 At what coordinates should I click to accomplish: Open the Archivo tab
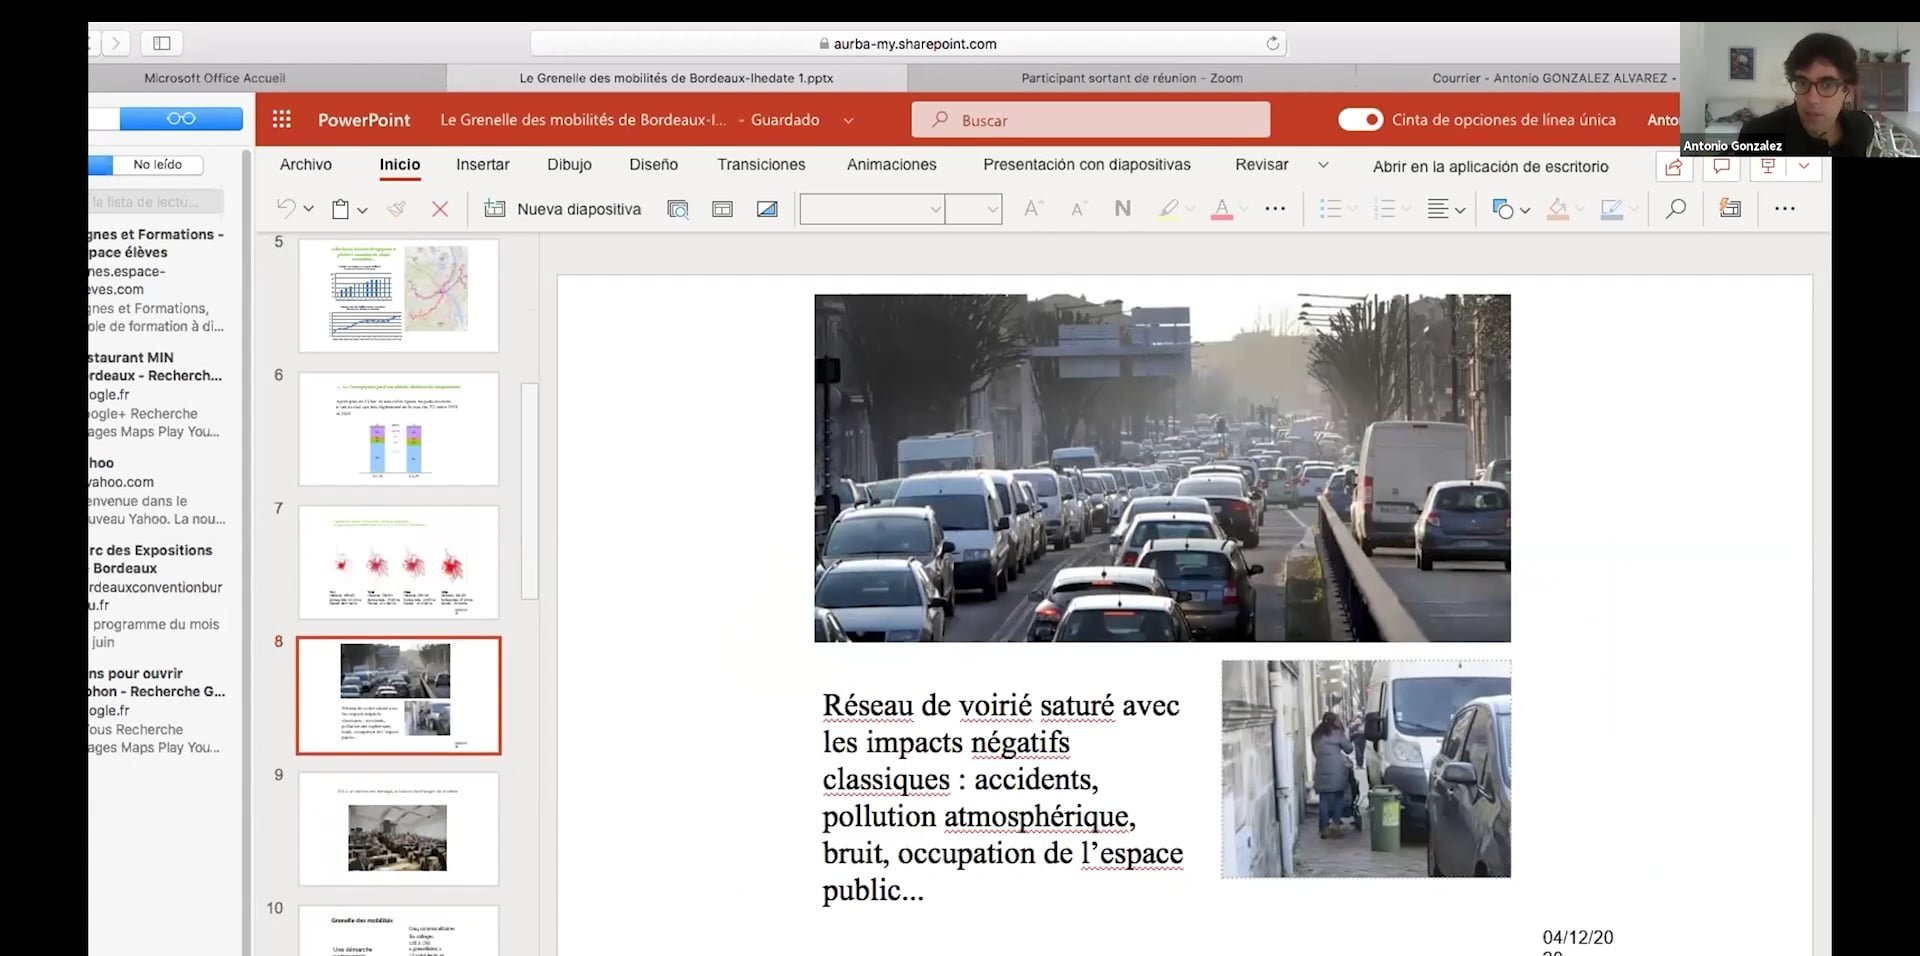click(x=306, y=165)
